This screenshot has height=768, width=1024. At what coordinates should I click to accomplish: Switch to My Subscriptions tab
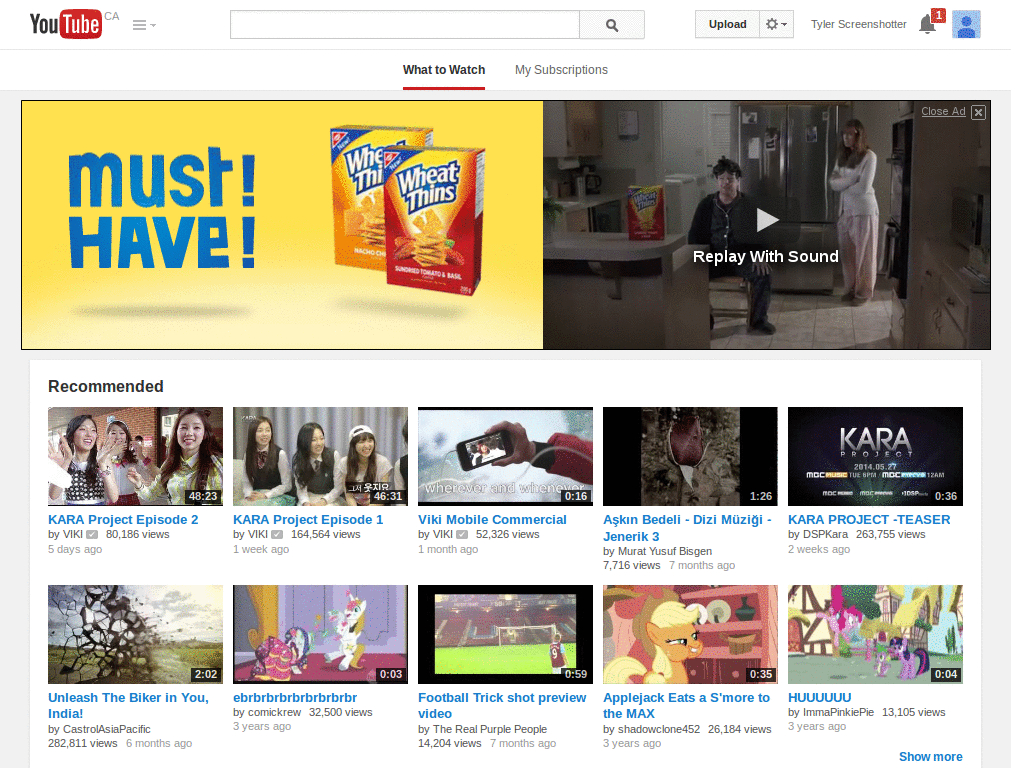561,70
